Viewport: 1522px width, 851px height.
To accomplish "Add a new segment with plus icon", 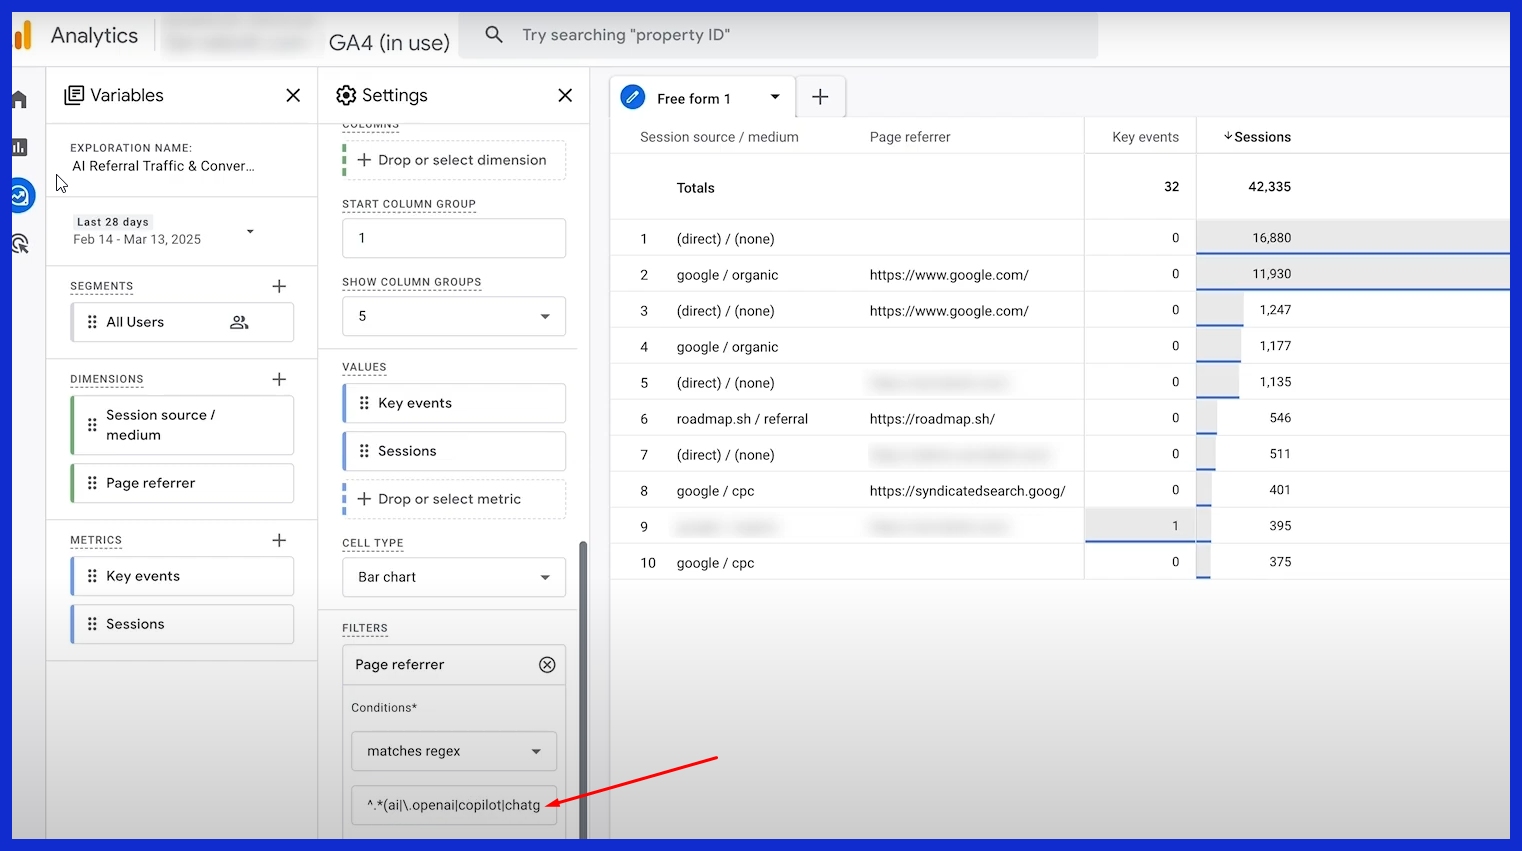I will [x=279, y=286].
